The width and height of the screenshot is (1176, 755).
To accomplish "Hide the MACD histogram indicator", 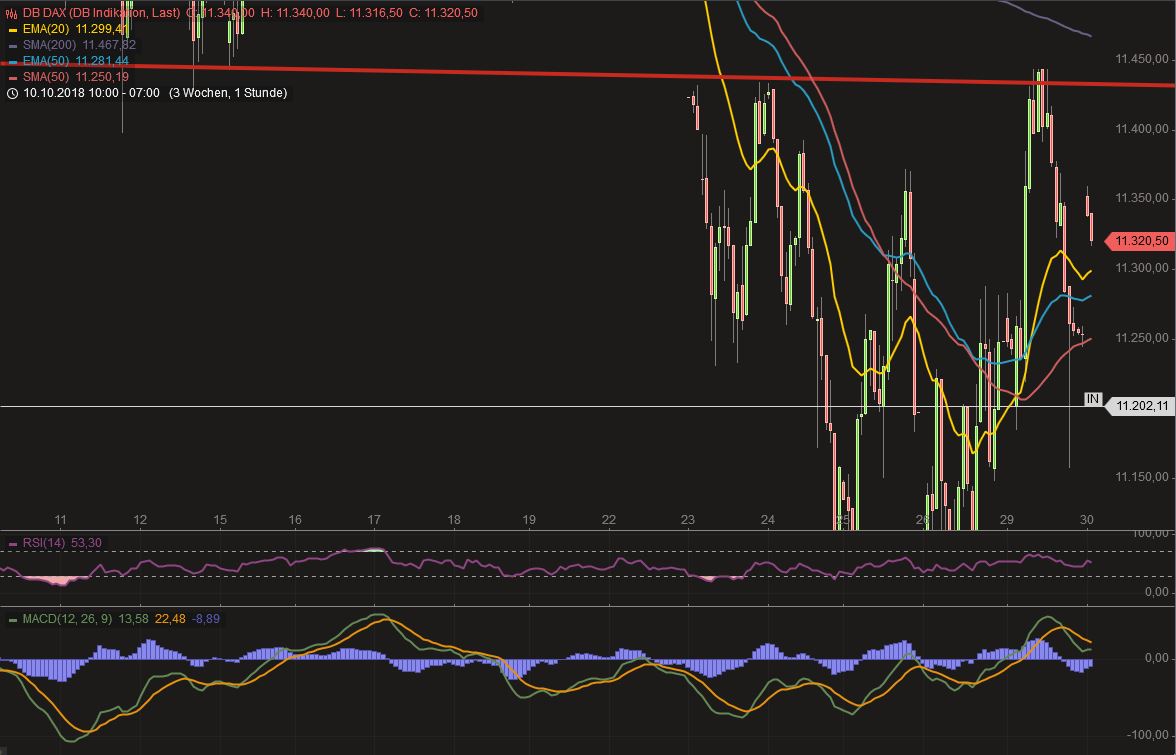I will (70, 619).
